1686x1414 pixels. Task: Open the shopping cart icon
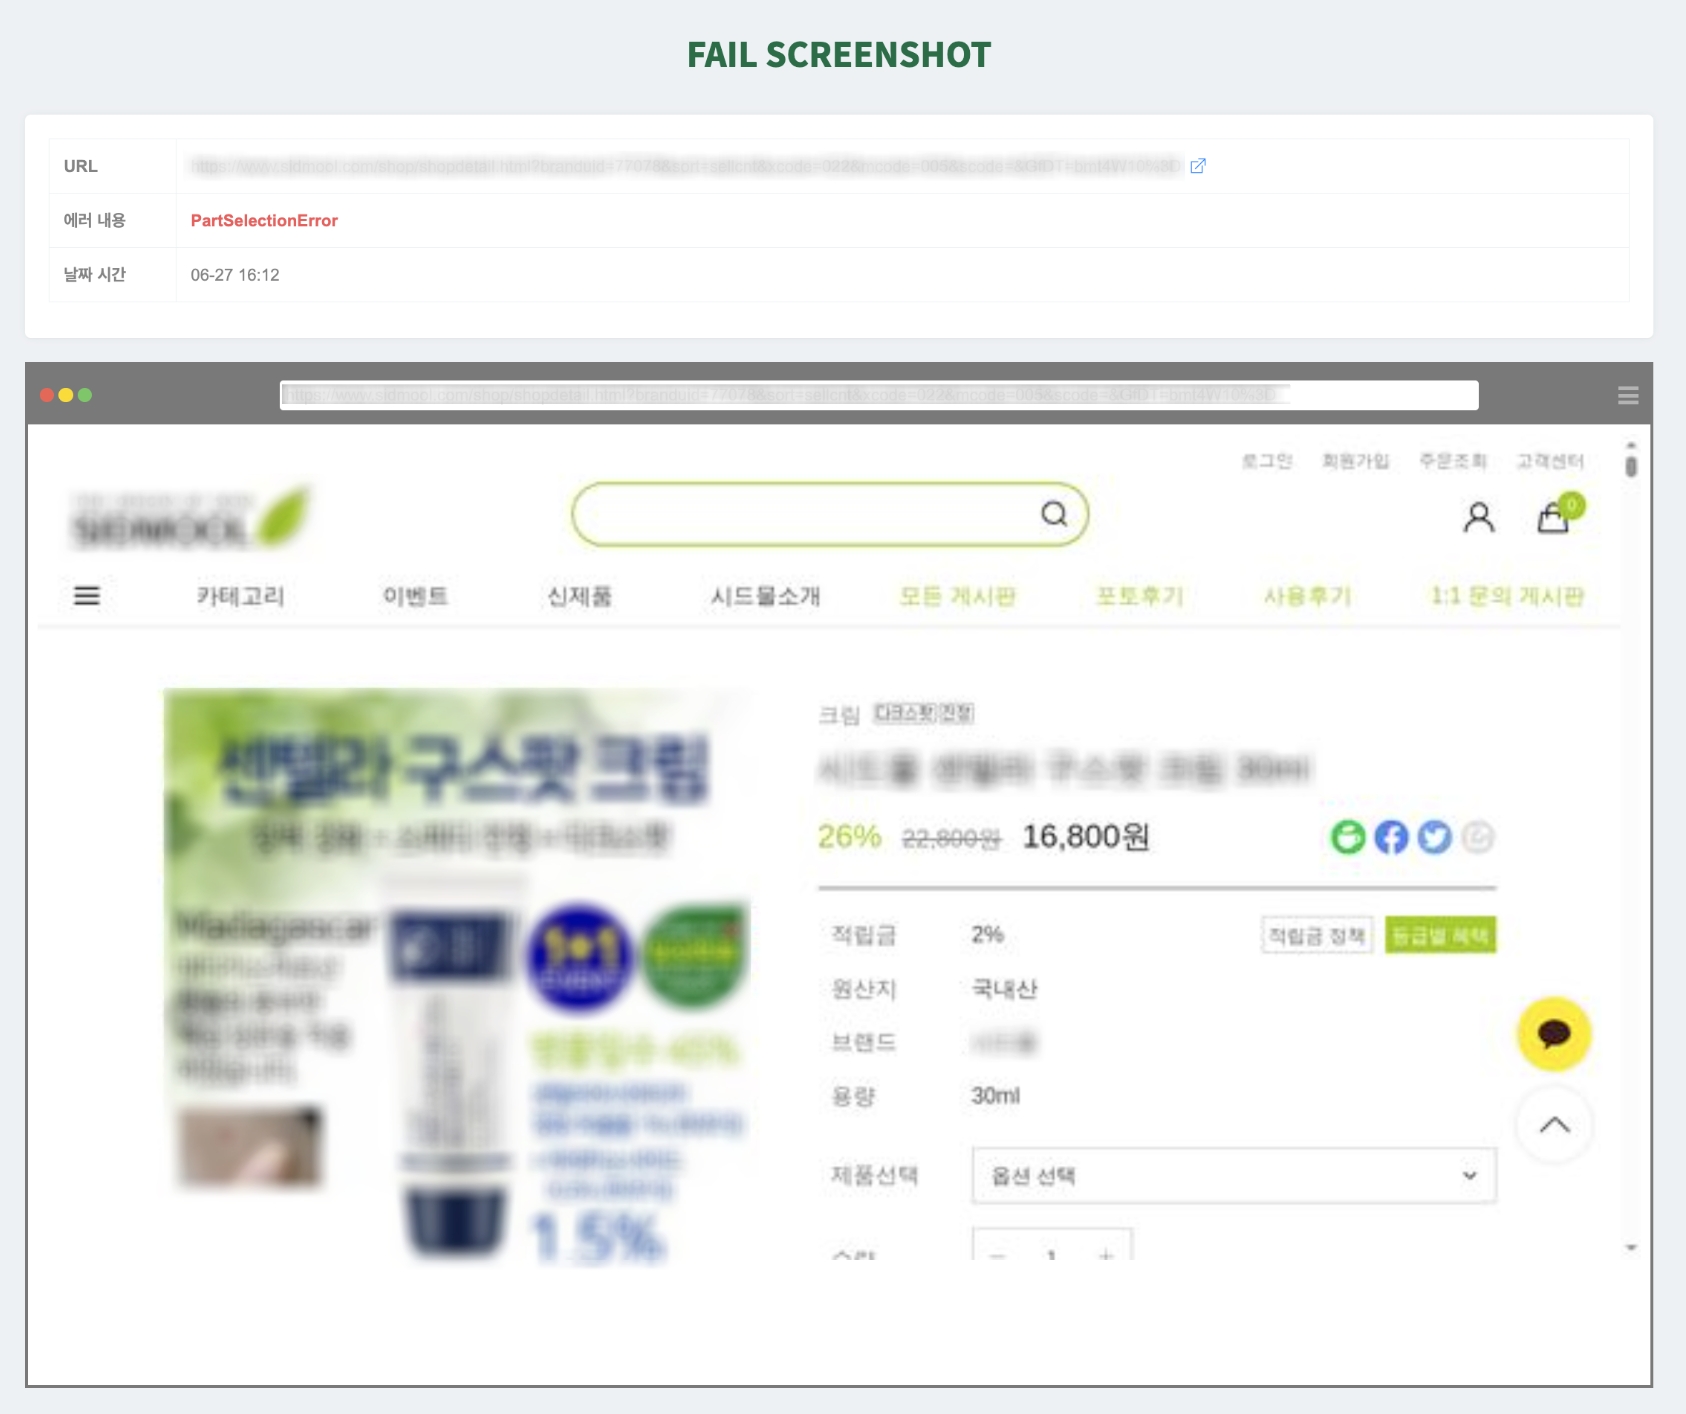pyautogui.click(x=1553, y=517)
